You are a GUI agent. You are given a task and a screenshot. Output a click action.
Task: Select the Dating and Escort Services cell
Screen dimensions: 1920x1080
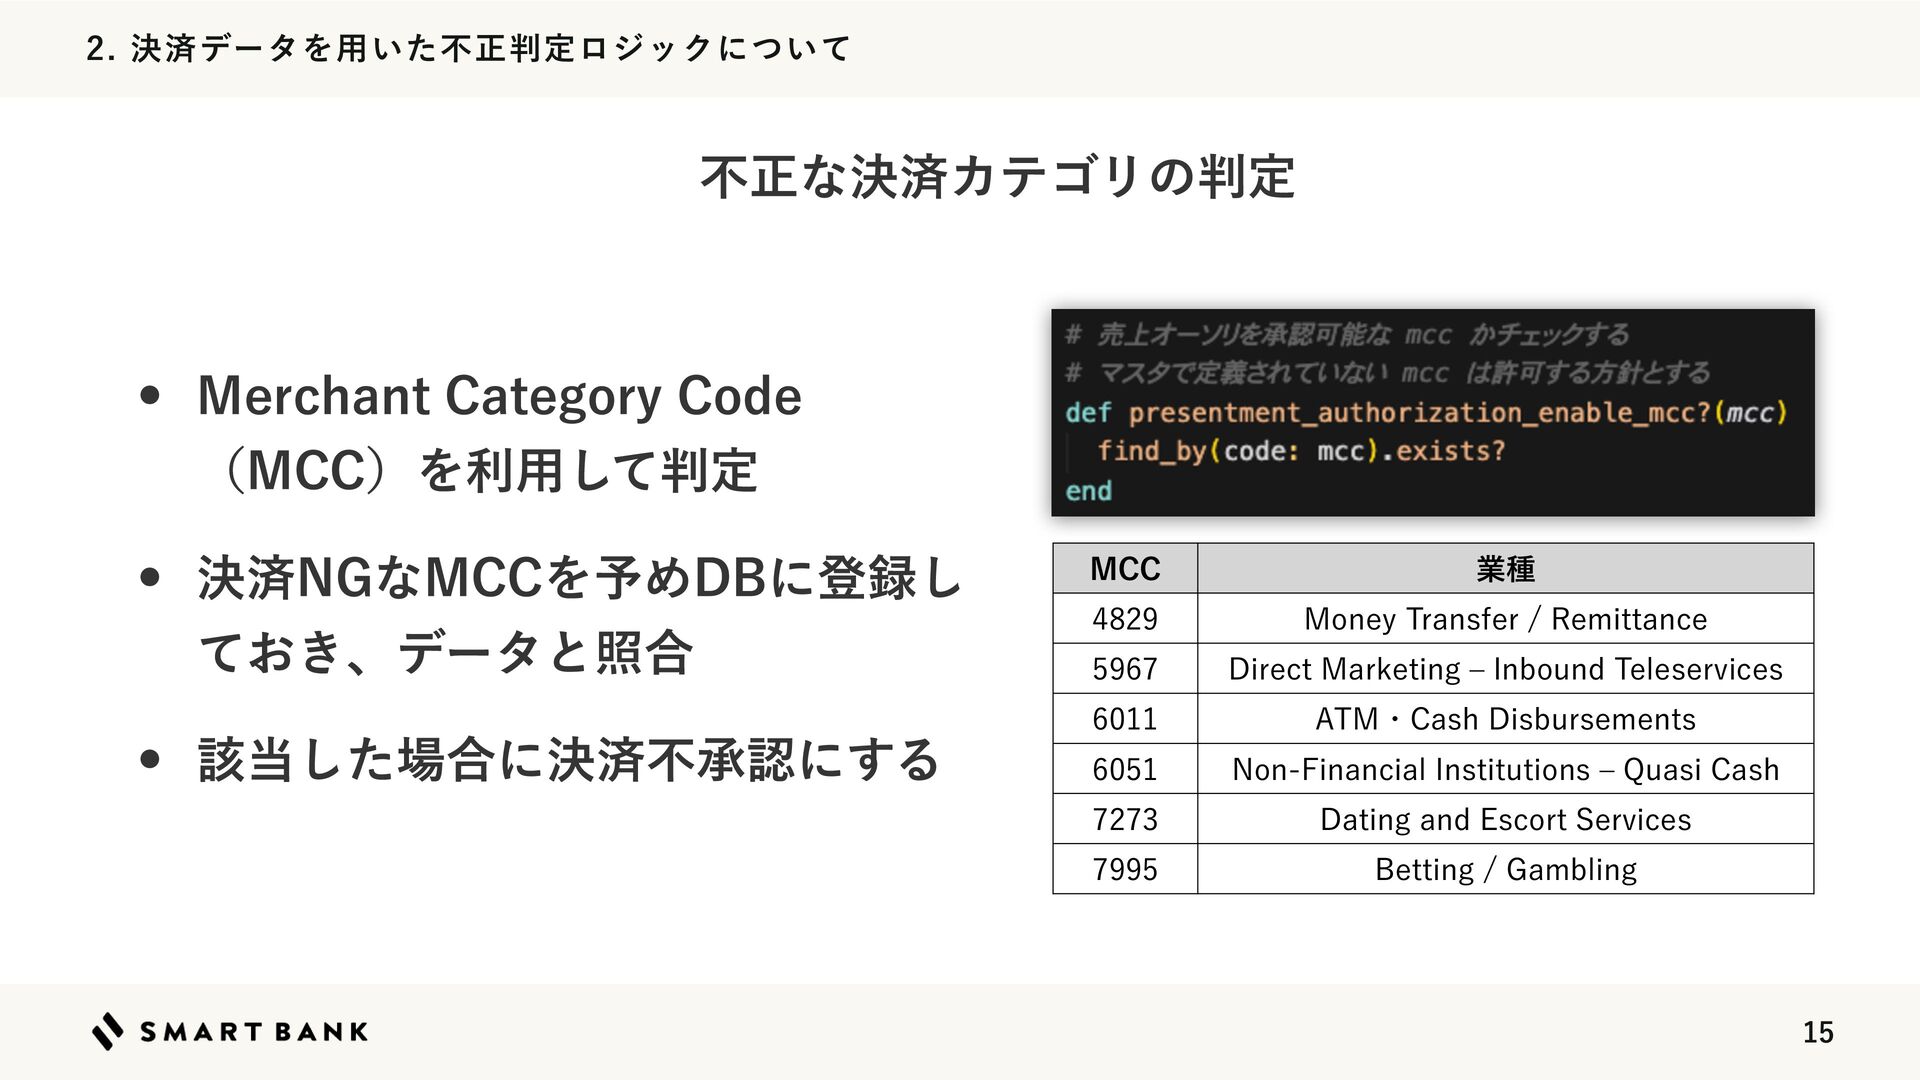(x=1505, y=819)
